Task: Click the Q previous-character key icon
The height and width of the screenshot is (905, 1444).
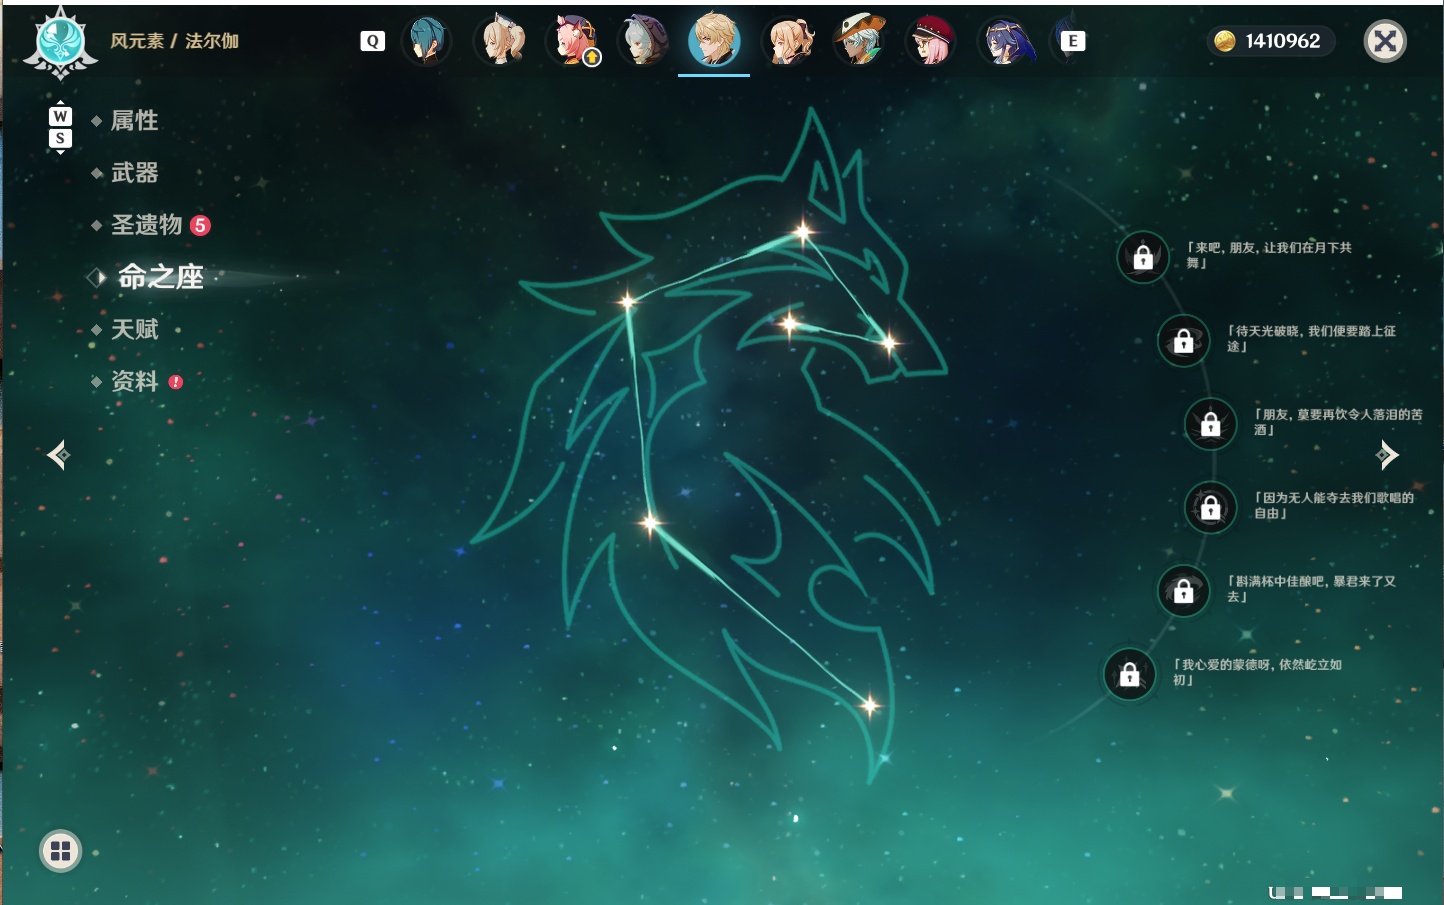Action: click(x=373, y=41)
